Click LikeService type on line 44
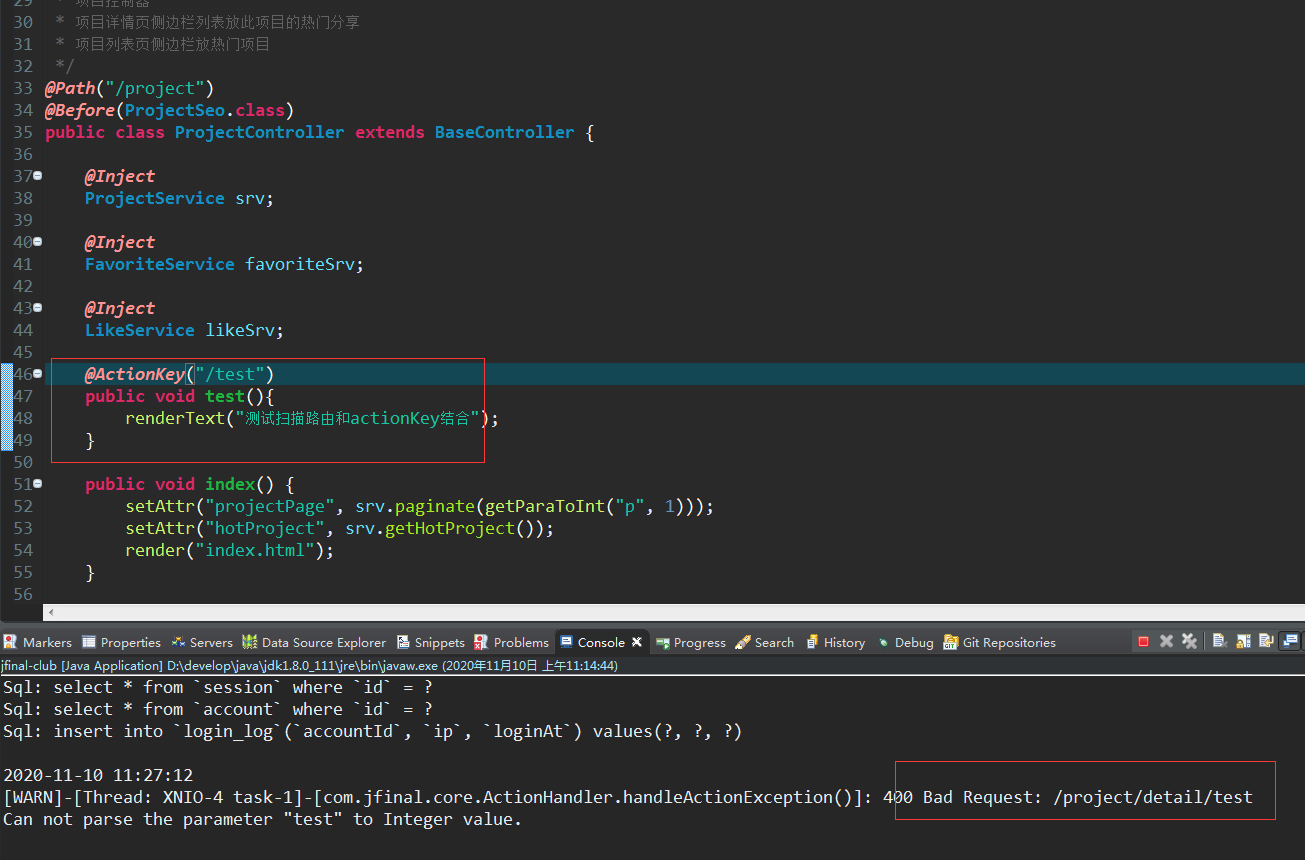 click(139, 330)
